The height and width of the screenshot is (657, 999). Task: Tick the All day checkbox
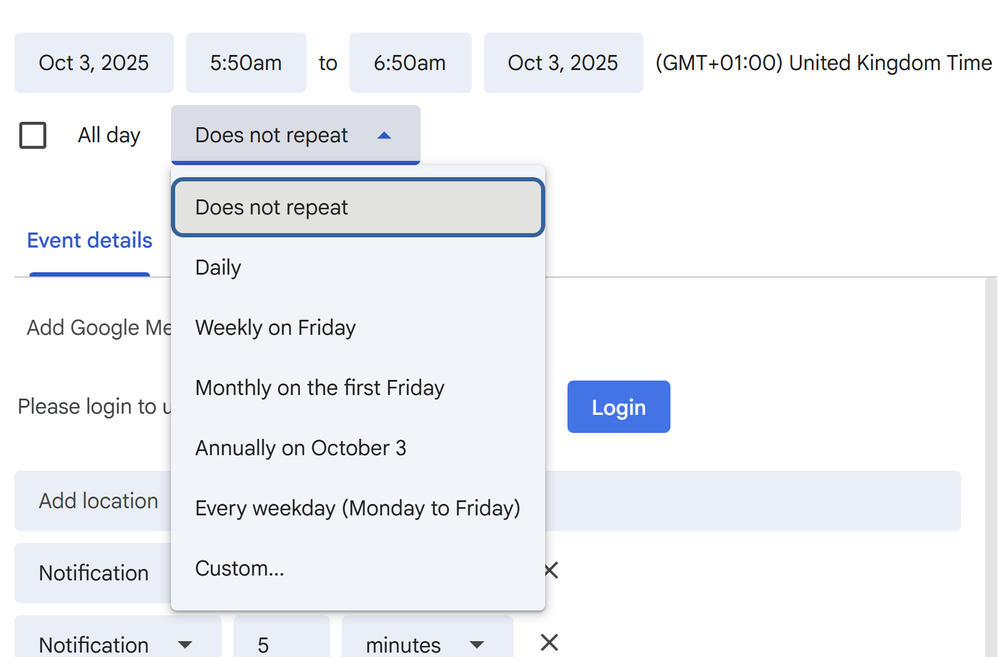tap(33, 135)
